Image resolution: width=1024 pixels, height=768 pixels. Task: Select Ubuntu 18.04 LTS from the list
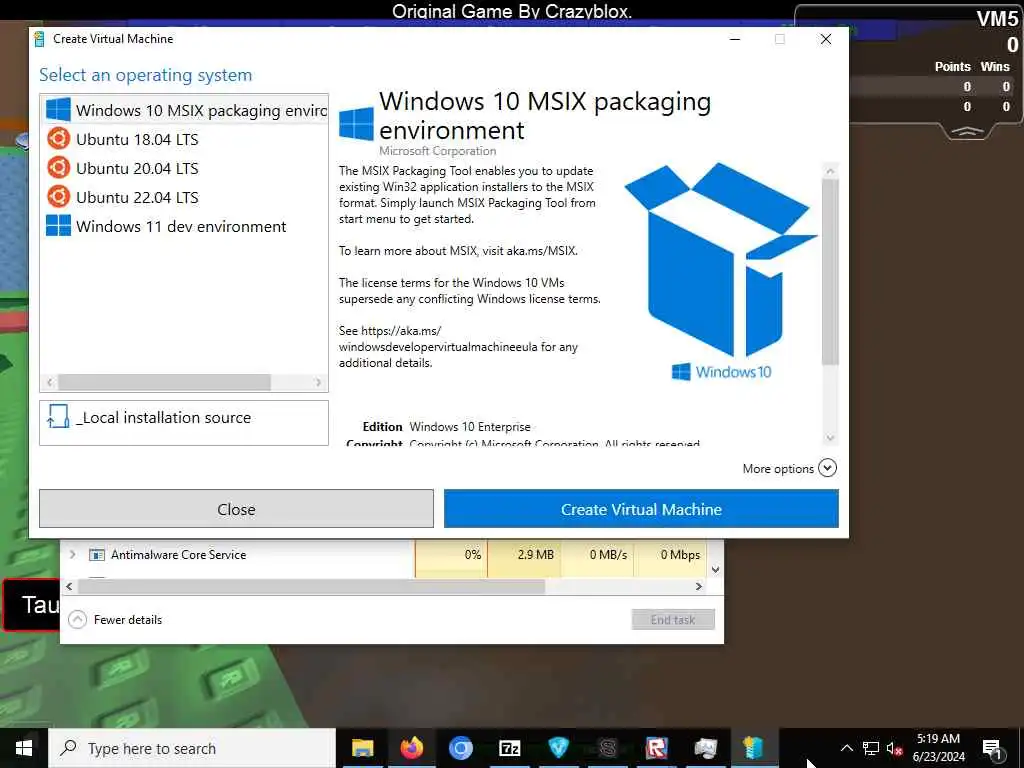pyautogui.click(x=184, y=139)
